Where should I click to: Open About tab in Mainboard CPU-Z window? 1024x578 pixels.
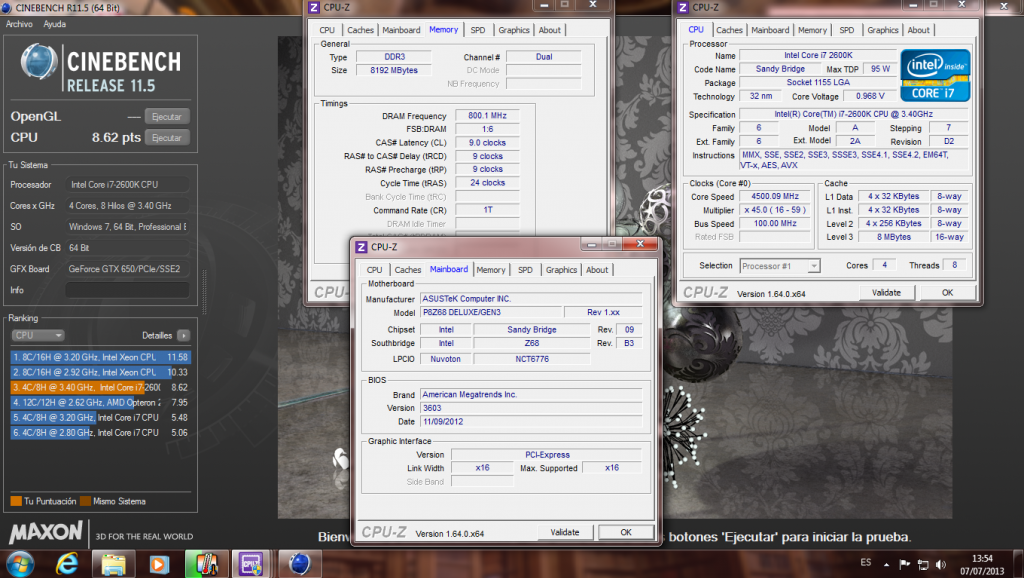tap(596, 270)
